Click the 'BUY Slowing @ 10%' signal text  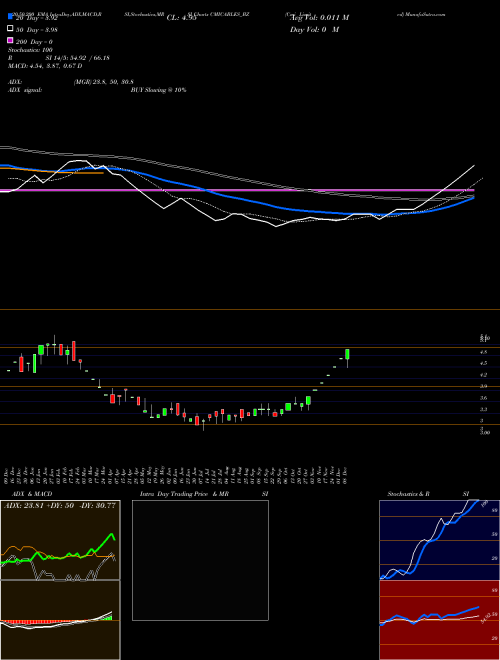tap(158, 90)
